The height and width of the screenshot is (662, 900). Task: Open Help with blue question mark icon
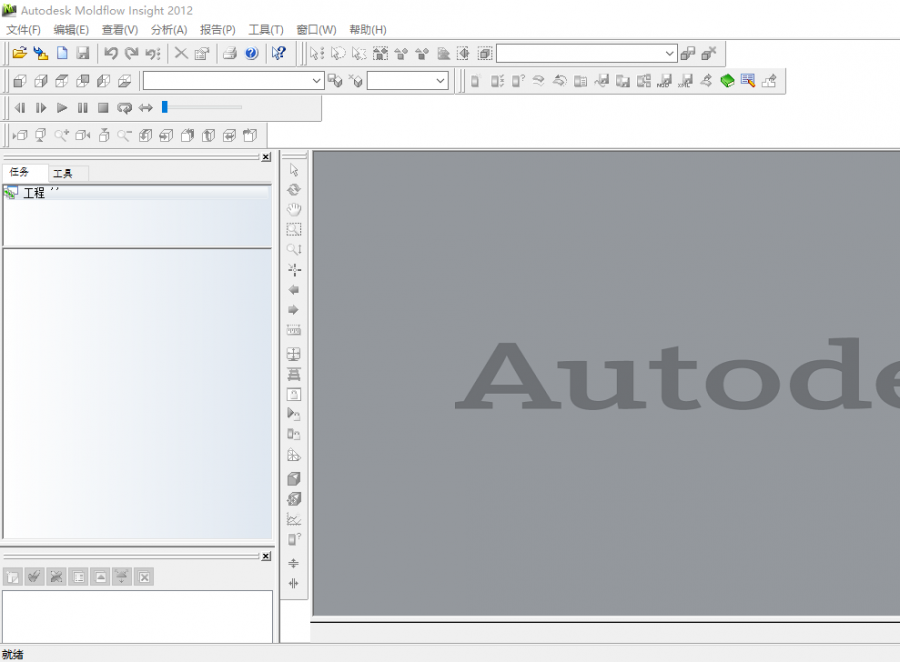251,54
